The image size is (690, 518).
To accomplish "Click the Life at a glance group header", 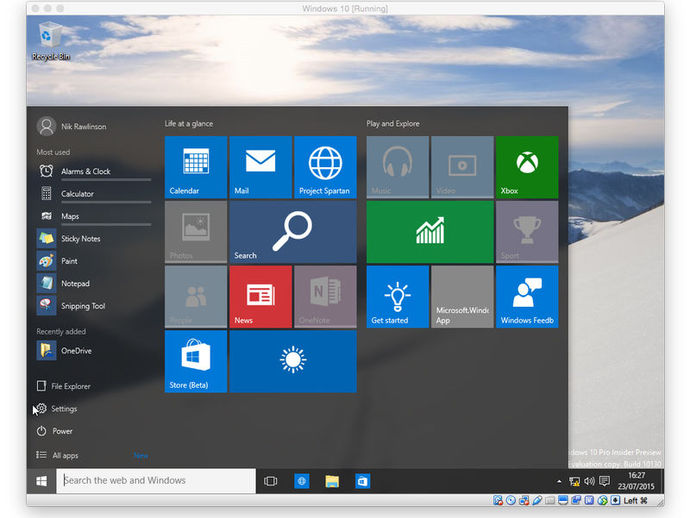I will click(189, 124).
